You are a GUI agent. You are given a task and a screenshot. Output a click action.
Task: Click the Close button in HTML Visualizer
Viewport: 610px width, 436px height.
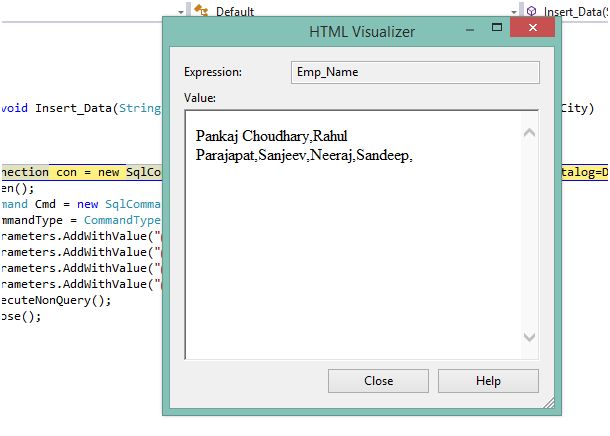378,381
